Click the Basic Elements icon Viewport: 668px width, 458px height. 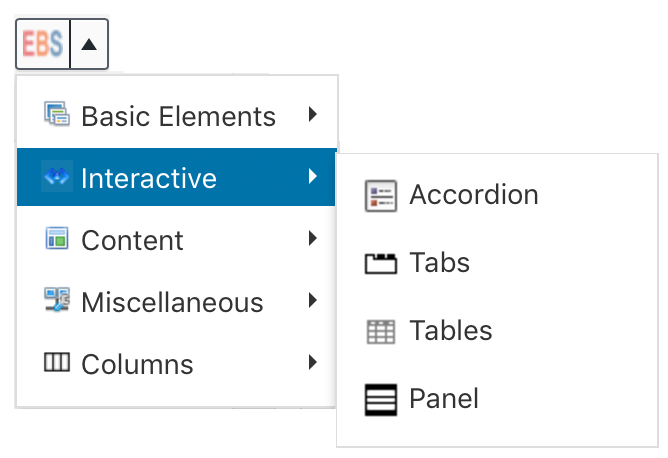point(57,114)
